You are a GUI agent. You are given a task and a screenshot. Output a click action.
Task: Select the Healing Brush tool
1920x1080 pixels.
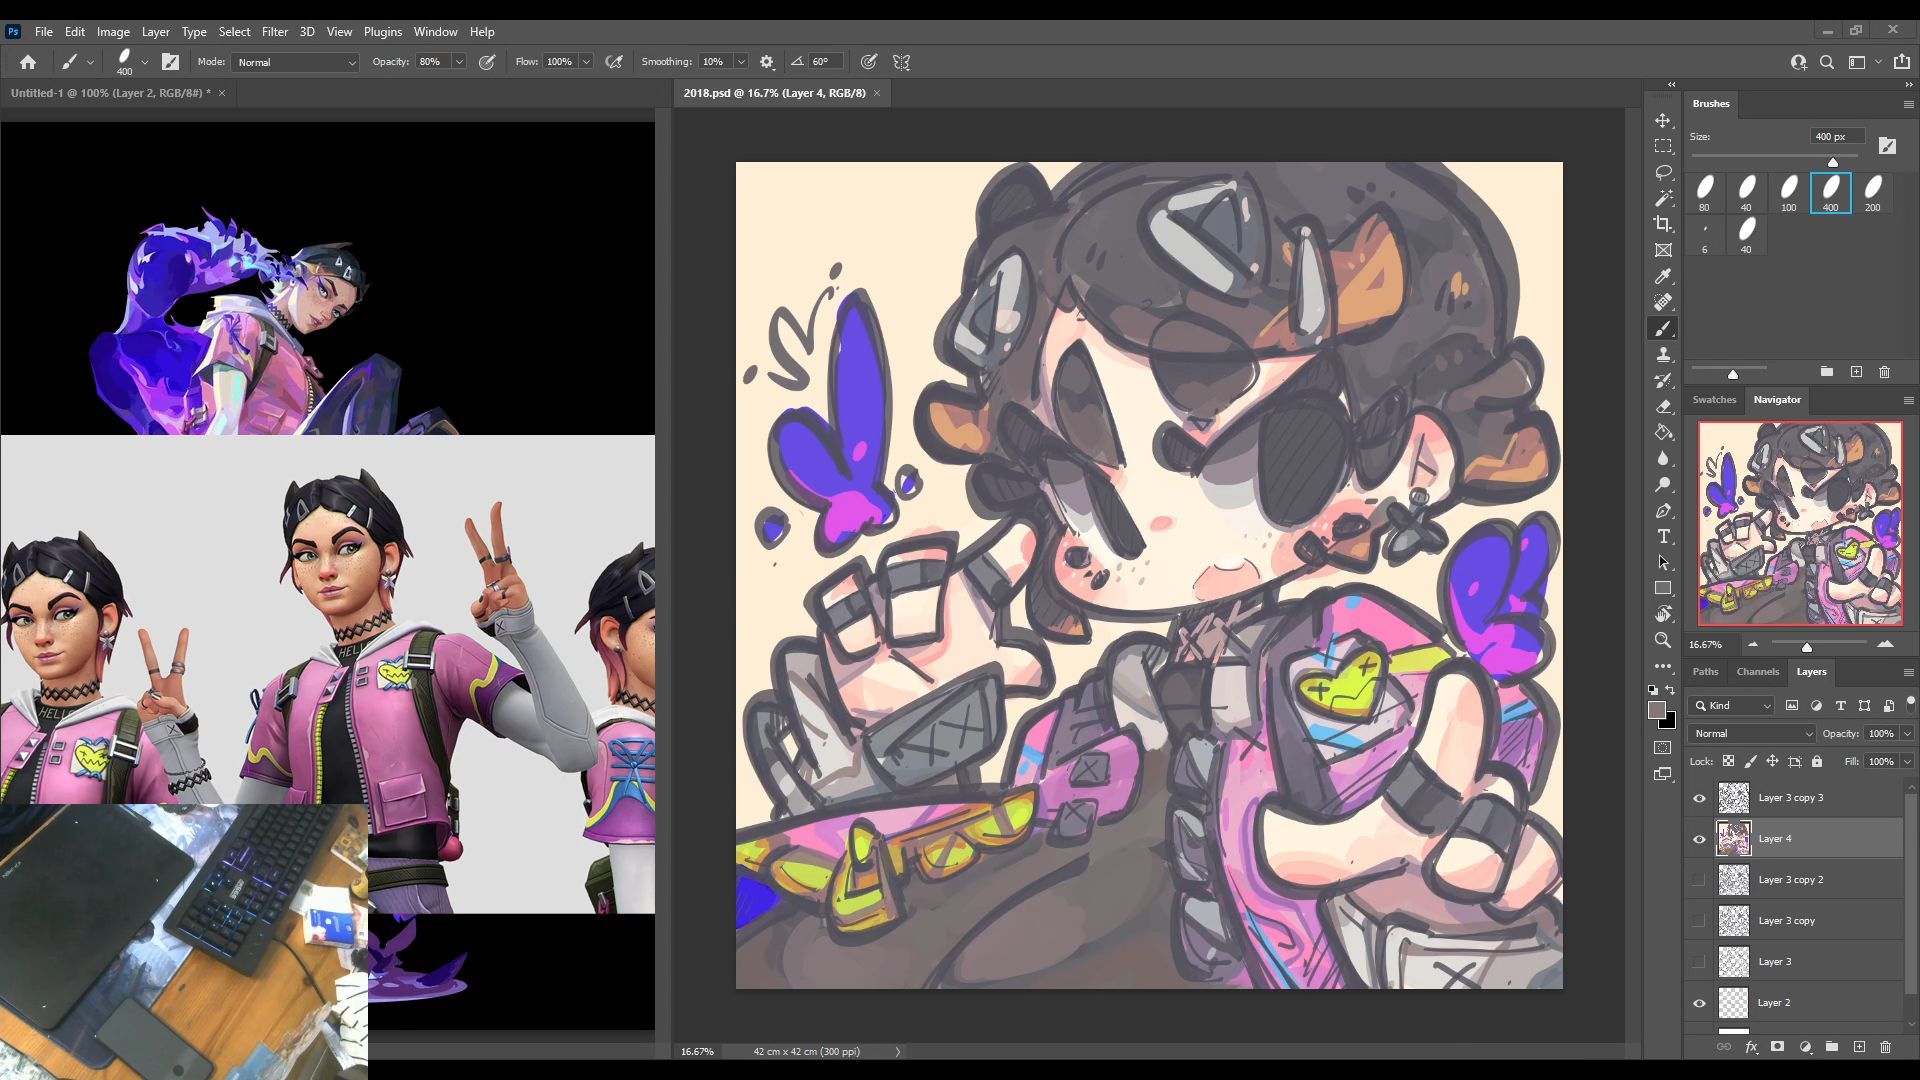click(1663, 302)
